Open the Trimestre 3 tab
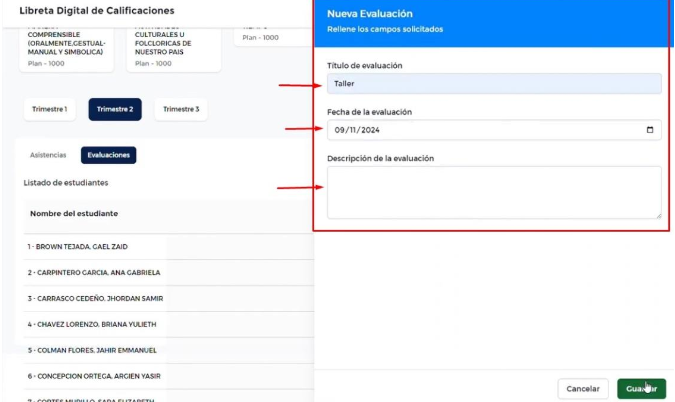The height and width of the screenshot is (402, 675). [181, 109]
